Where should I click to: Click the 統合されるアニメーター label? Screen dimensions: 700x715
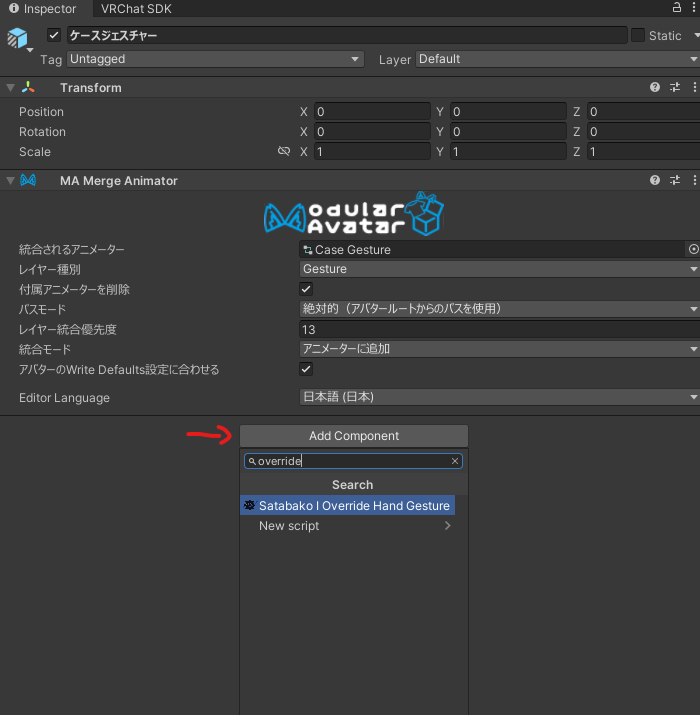[72, 249]
